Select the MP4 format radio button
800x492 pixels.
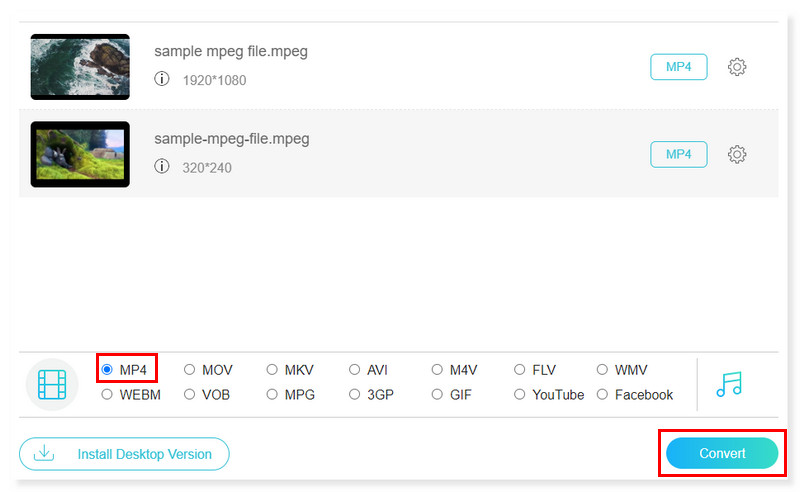pos(107,370)
